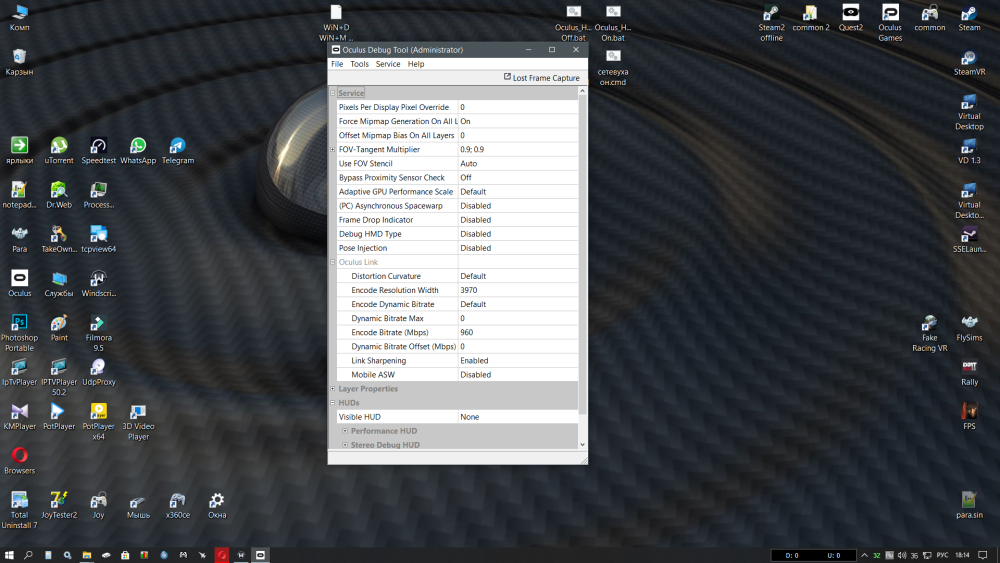Select Photoshop Portable desktop icon
Viewport: 1000px width, 563px height.
(19, 333)
